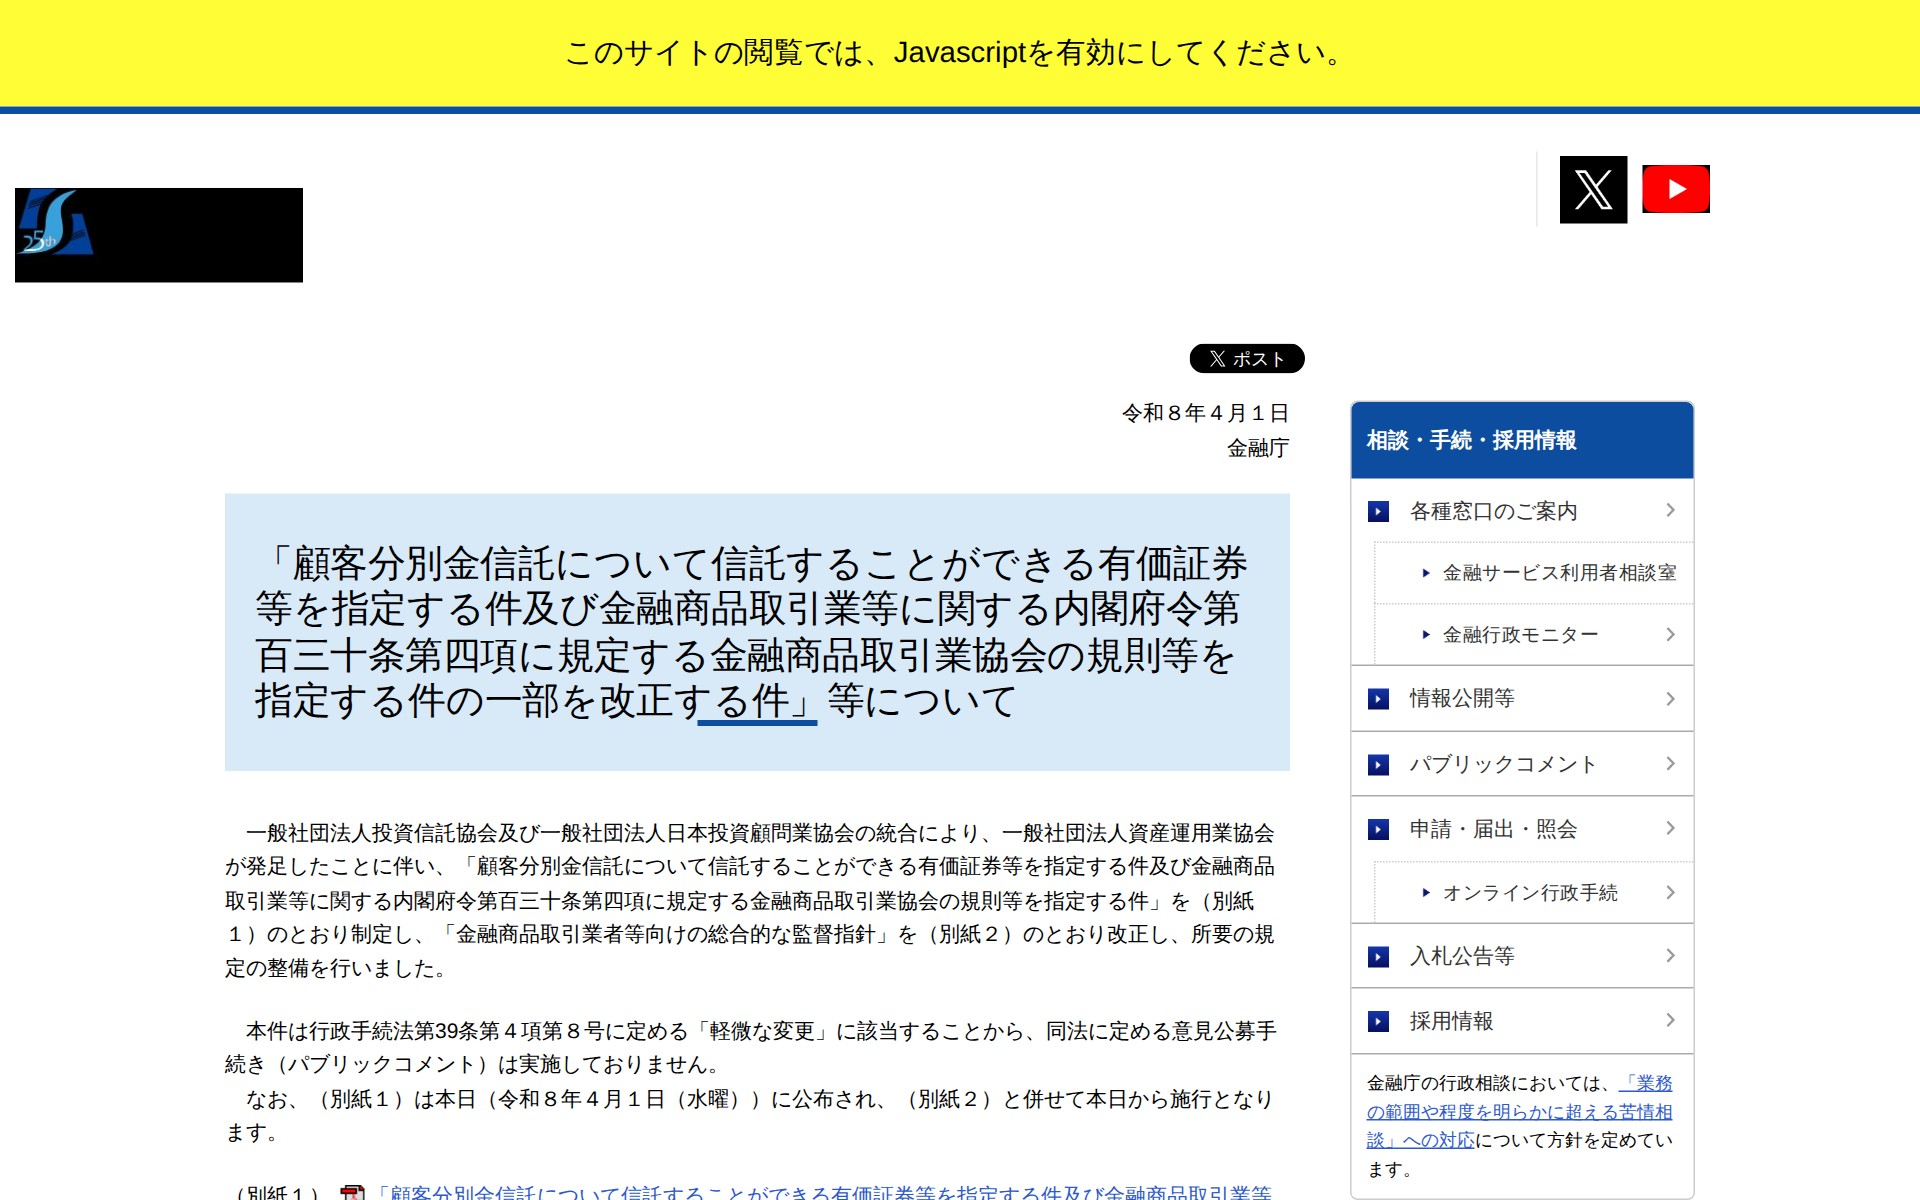Open オンライン行政手続 menu item
Viewport: 1920px width, 1200px height.
tap(1529, 893)
